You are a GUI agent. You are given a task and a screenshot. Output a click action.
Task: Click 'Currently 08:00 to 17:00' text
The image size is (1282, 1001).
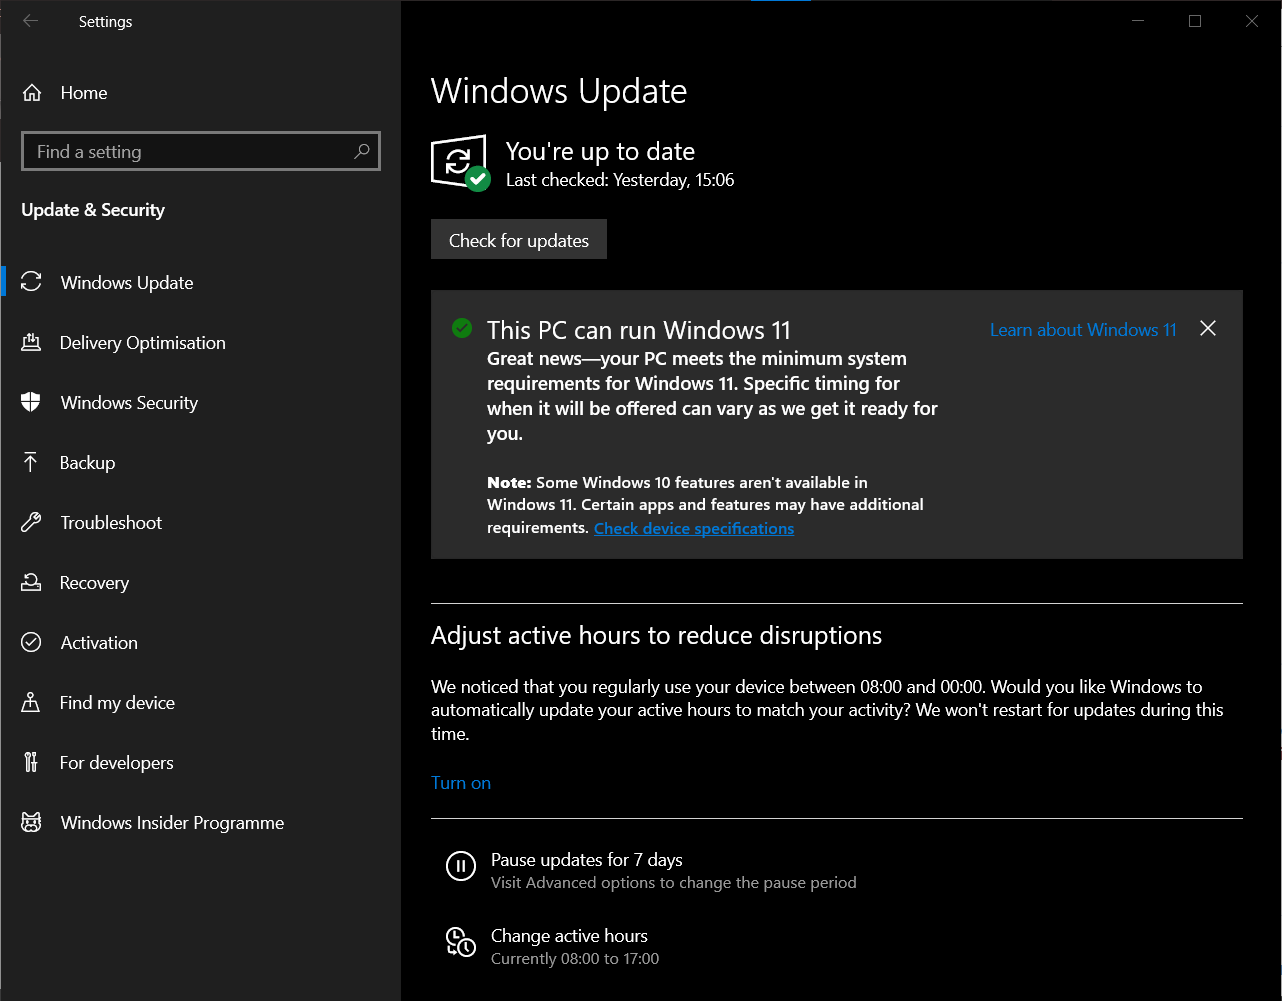click(575, 959)
